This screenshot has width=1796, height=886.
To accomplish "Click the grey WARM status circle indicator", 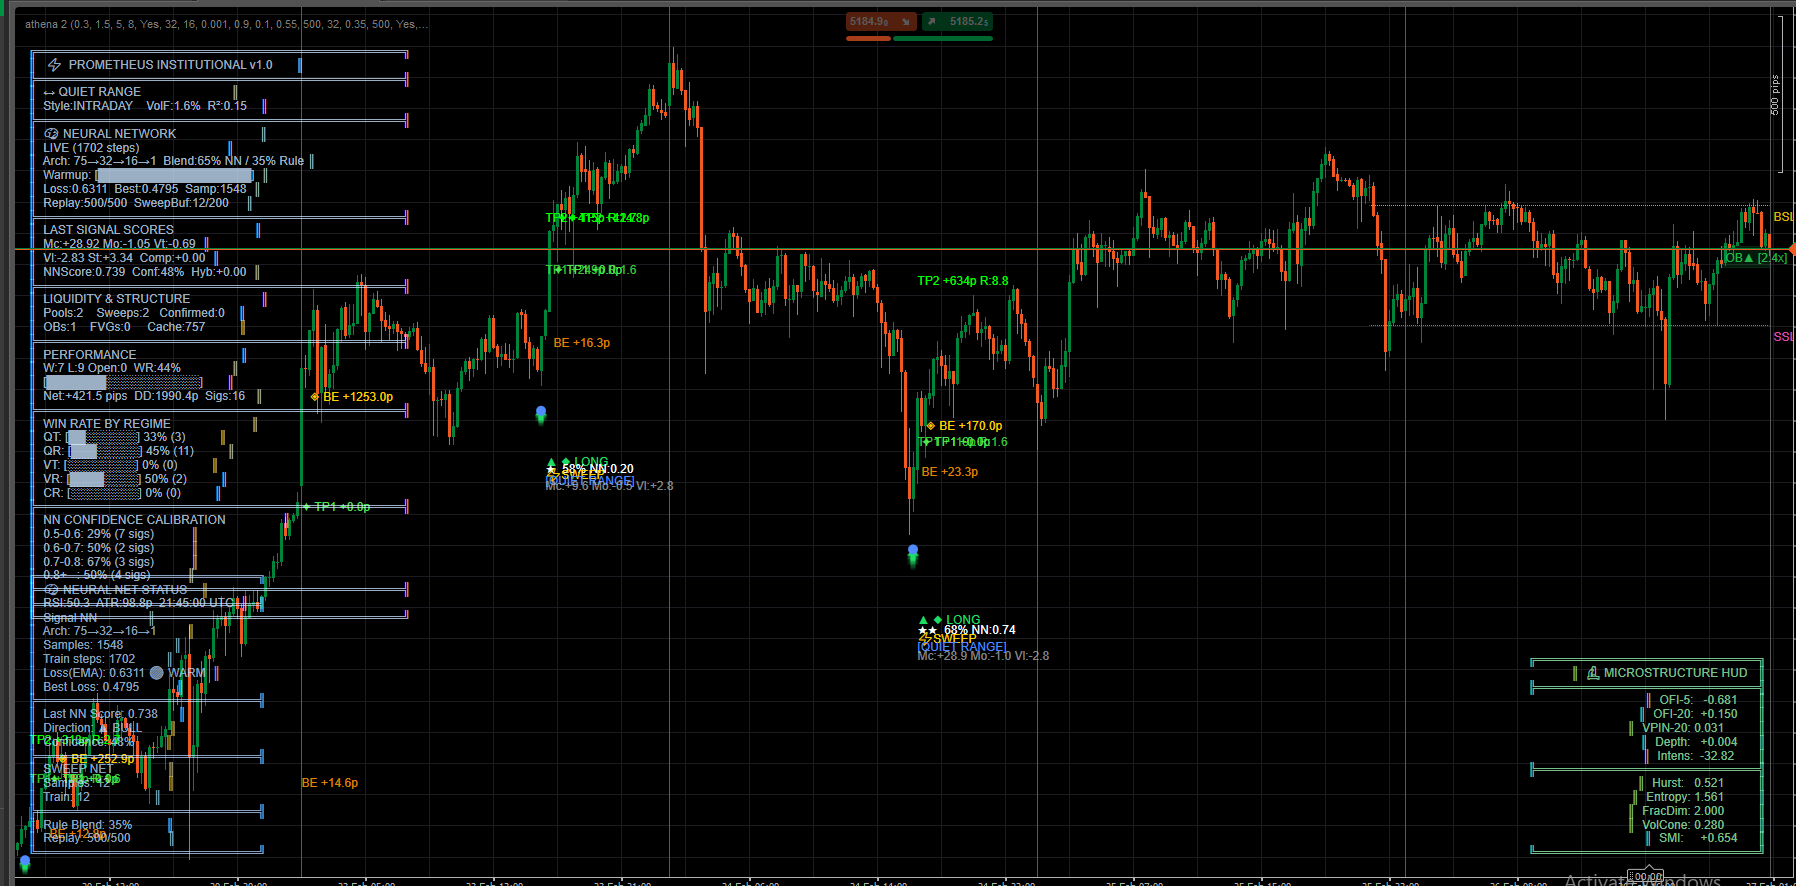I will tap(157, 673).
